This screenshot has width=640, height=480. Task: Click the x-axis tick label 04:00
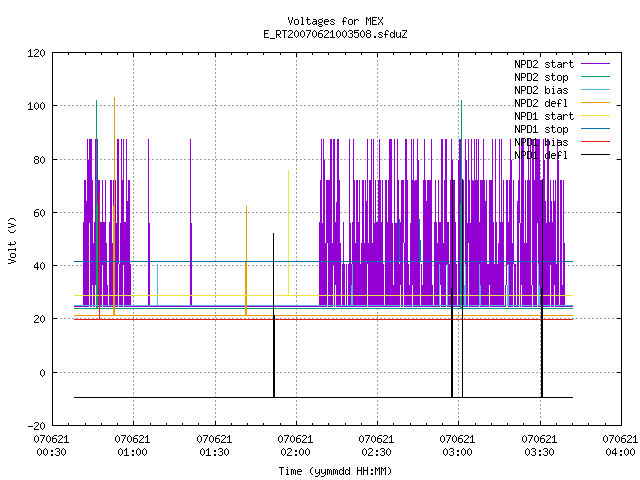(620, 453)
